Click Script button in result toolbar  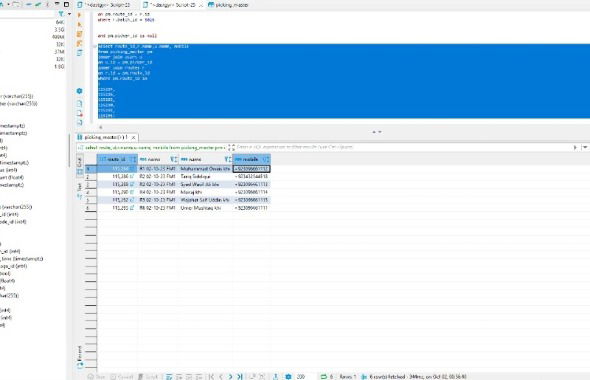[x=148, y=377]
